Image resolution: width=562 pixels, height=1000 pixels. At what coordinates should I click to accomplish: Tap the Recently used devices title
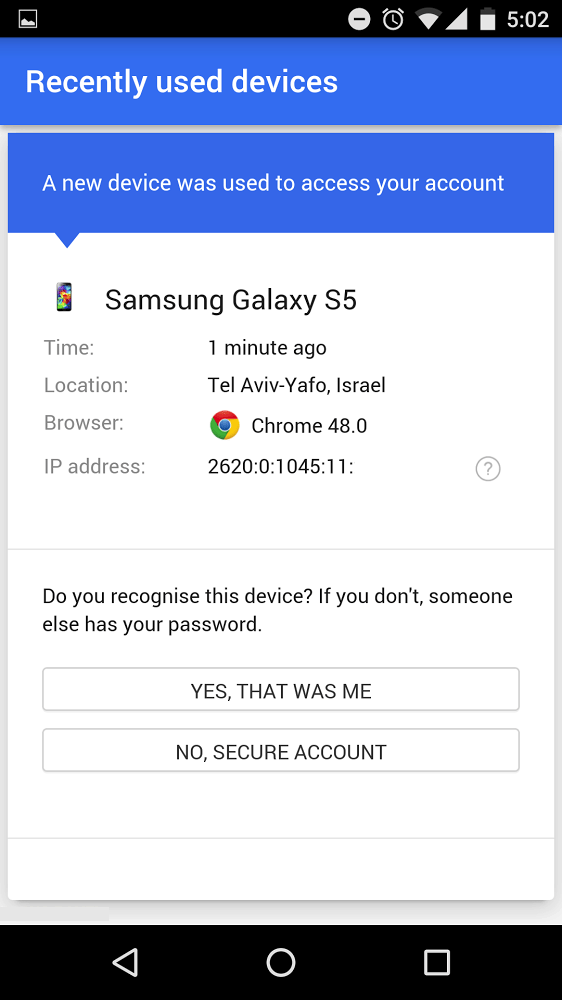pyautogui.click(x=182, y=82)
